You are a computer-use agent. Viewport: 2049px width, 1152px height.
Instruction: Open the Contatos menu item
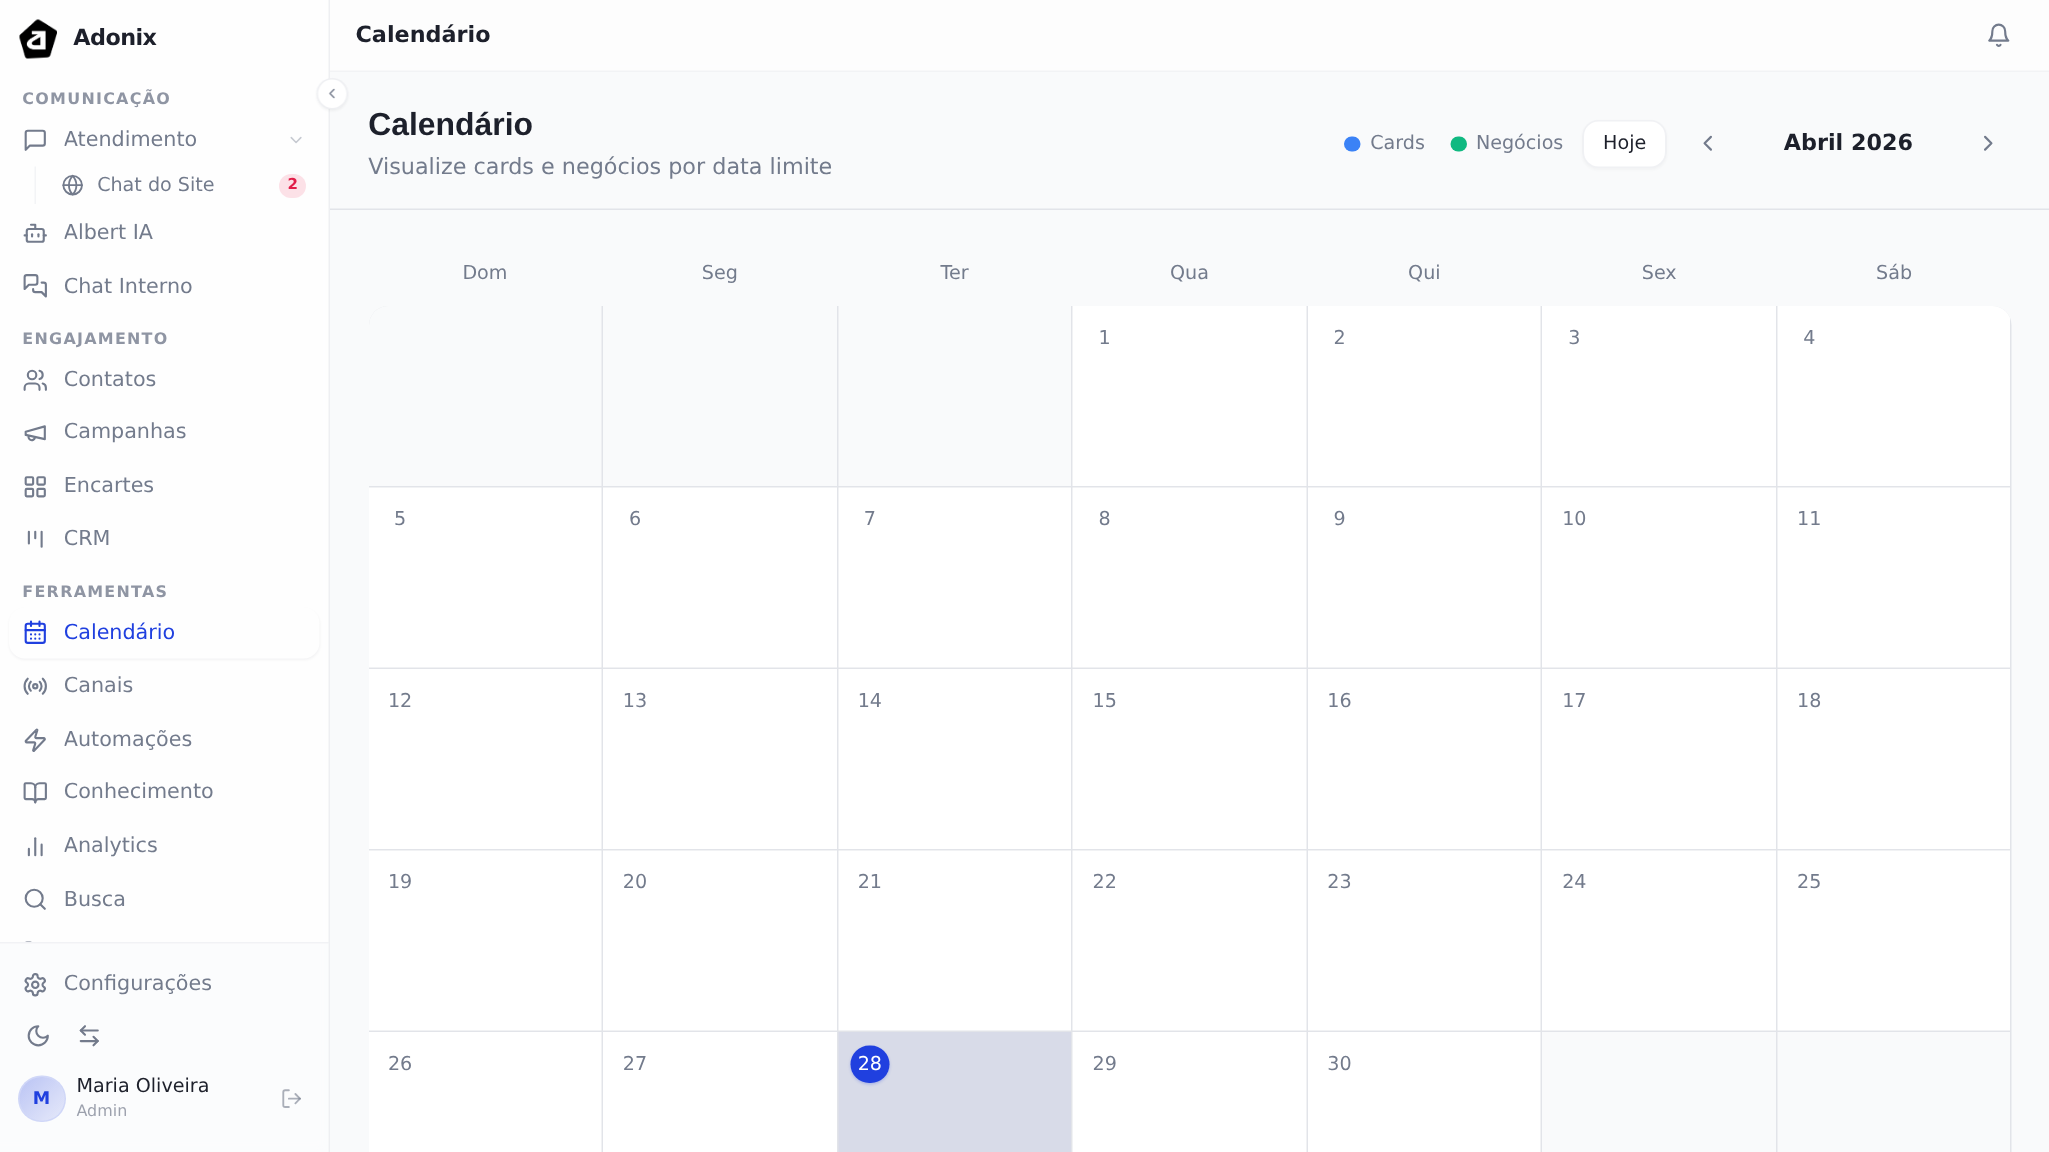tap(164, 380)
